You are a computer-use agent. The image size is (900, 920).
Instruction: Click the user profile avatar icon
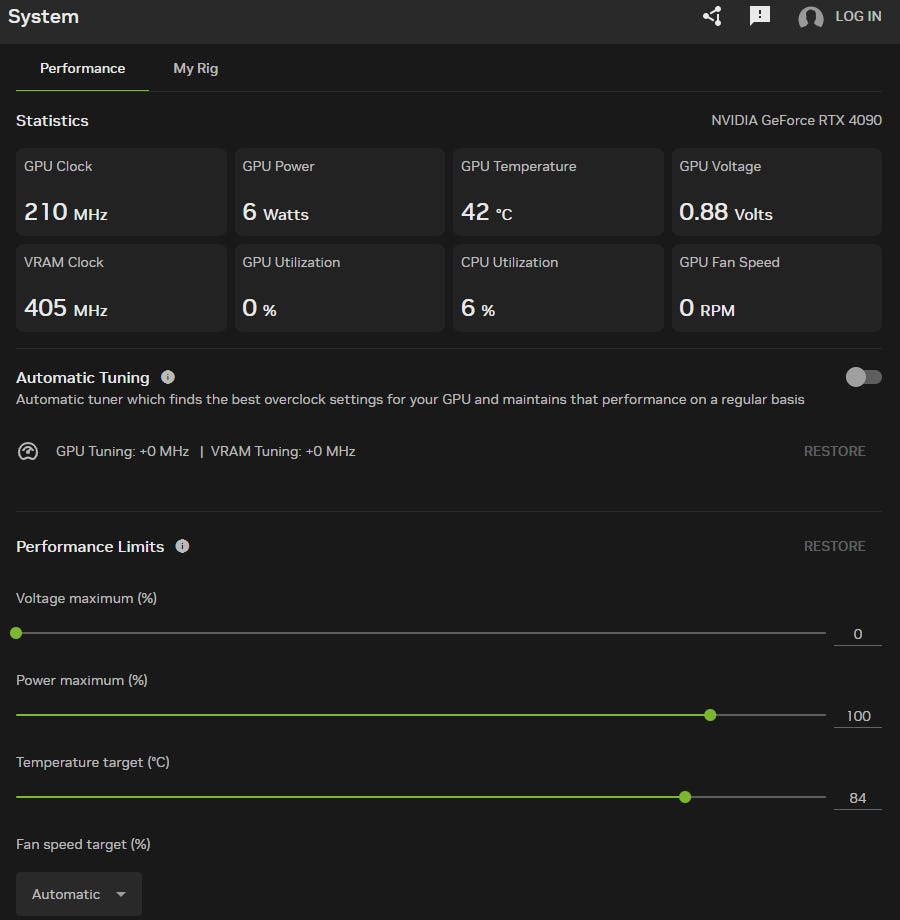[x=810, y=17]
